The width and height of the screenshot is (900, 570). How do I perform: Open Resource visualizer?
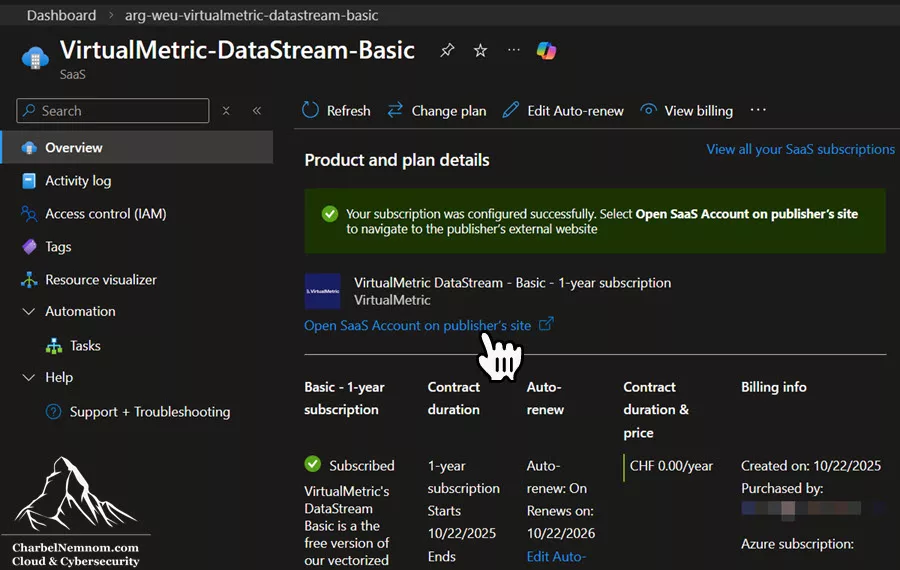100,280
